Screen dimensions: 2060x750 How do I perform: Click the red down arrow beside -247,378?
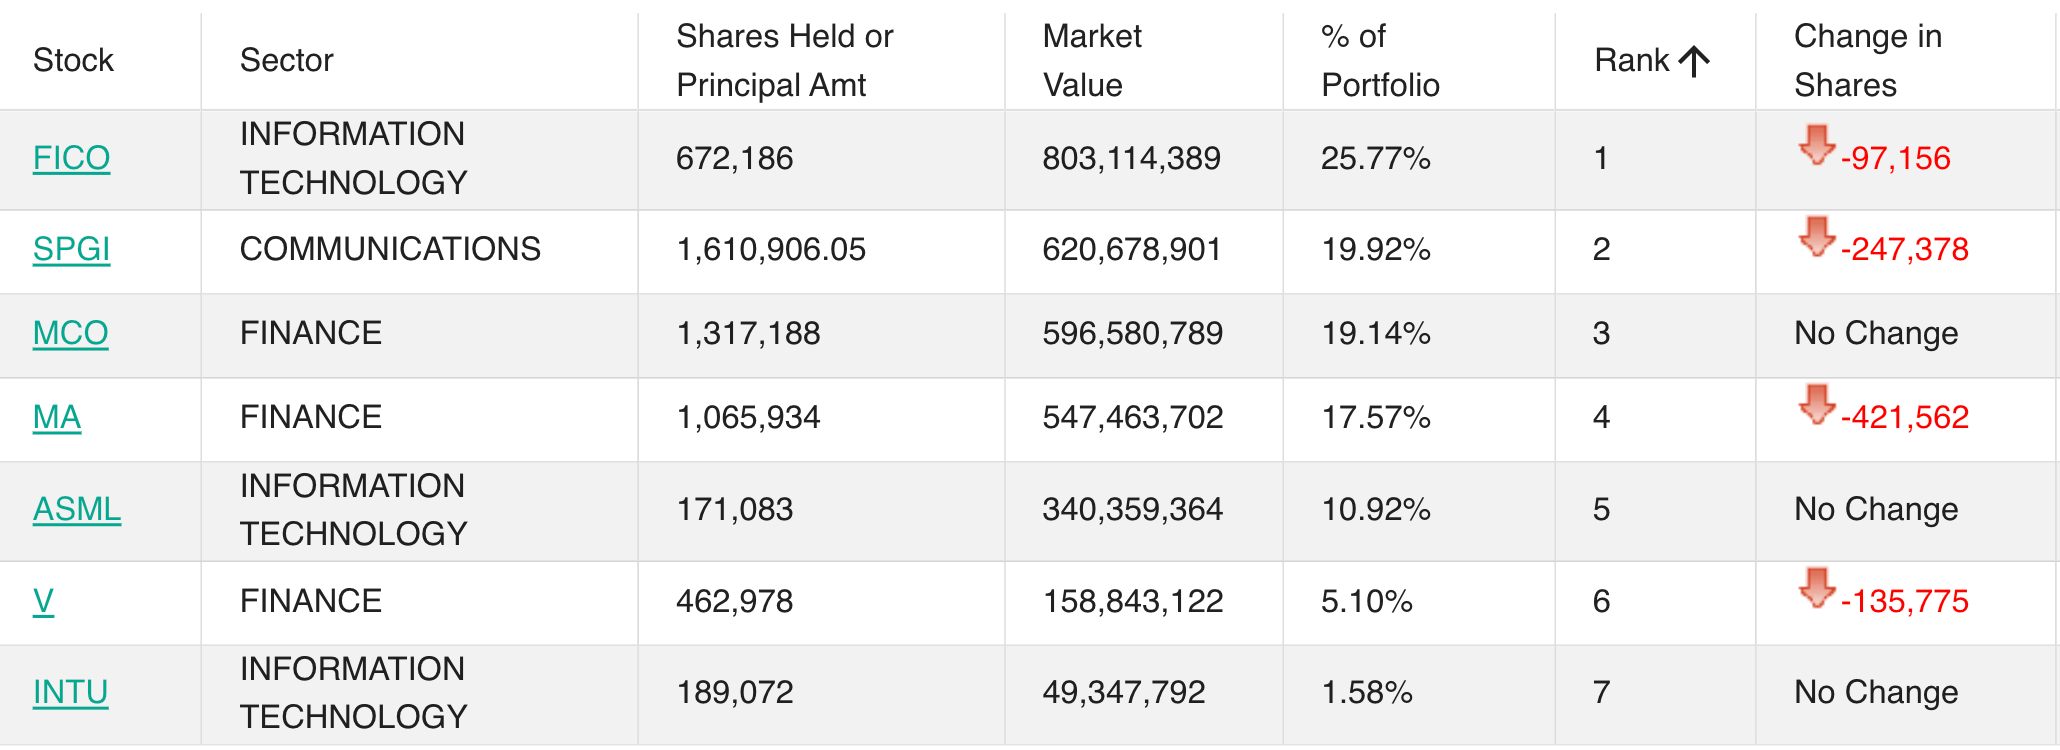[x=1817, y=237]
